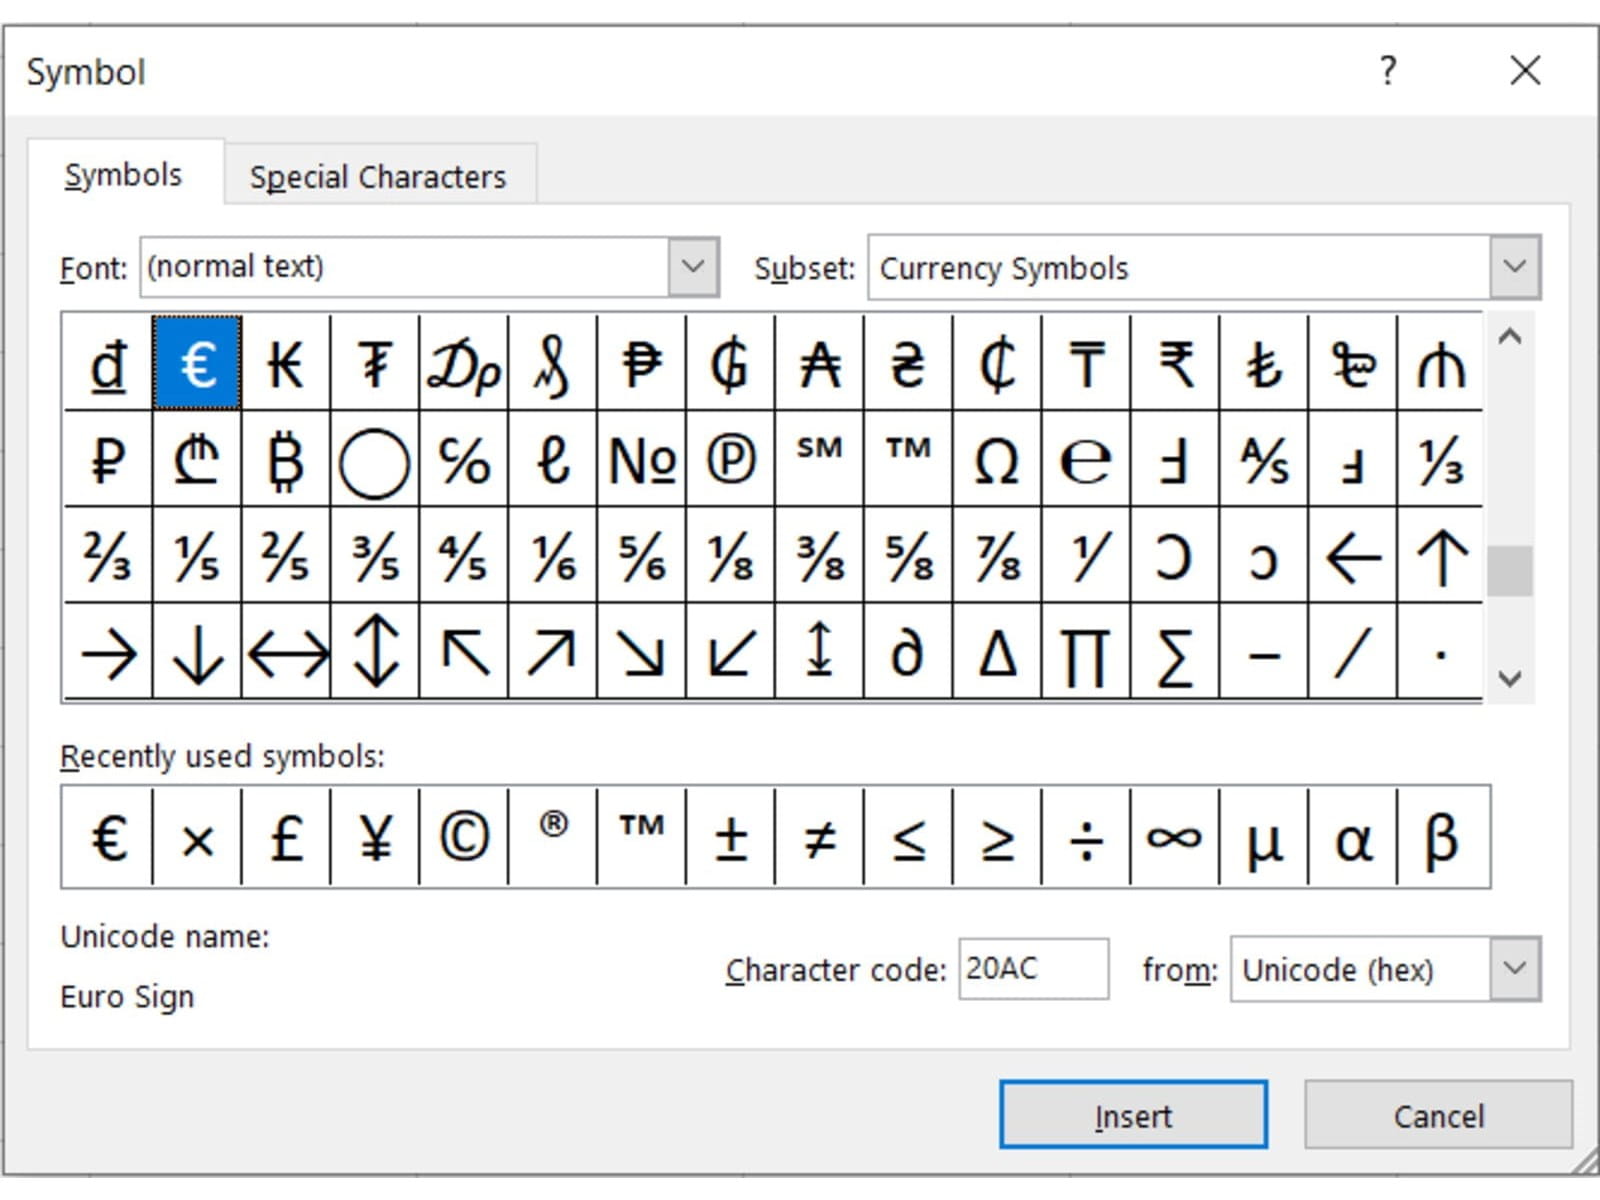Select the infinity symbol in recently used
The image size is (1600, 1200).
(1175, 837)
